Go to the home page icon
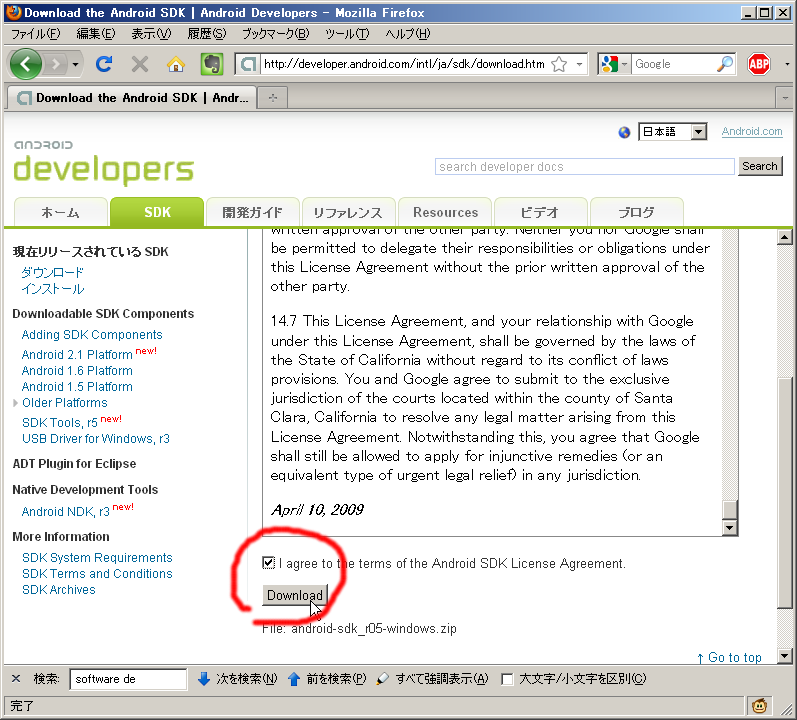 click(x=176, y=64)
